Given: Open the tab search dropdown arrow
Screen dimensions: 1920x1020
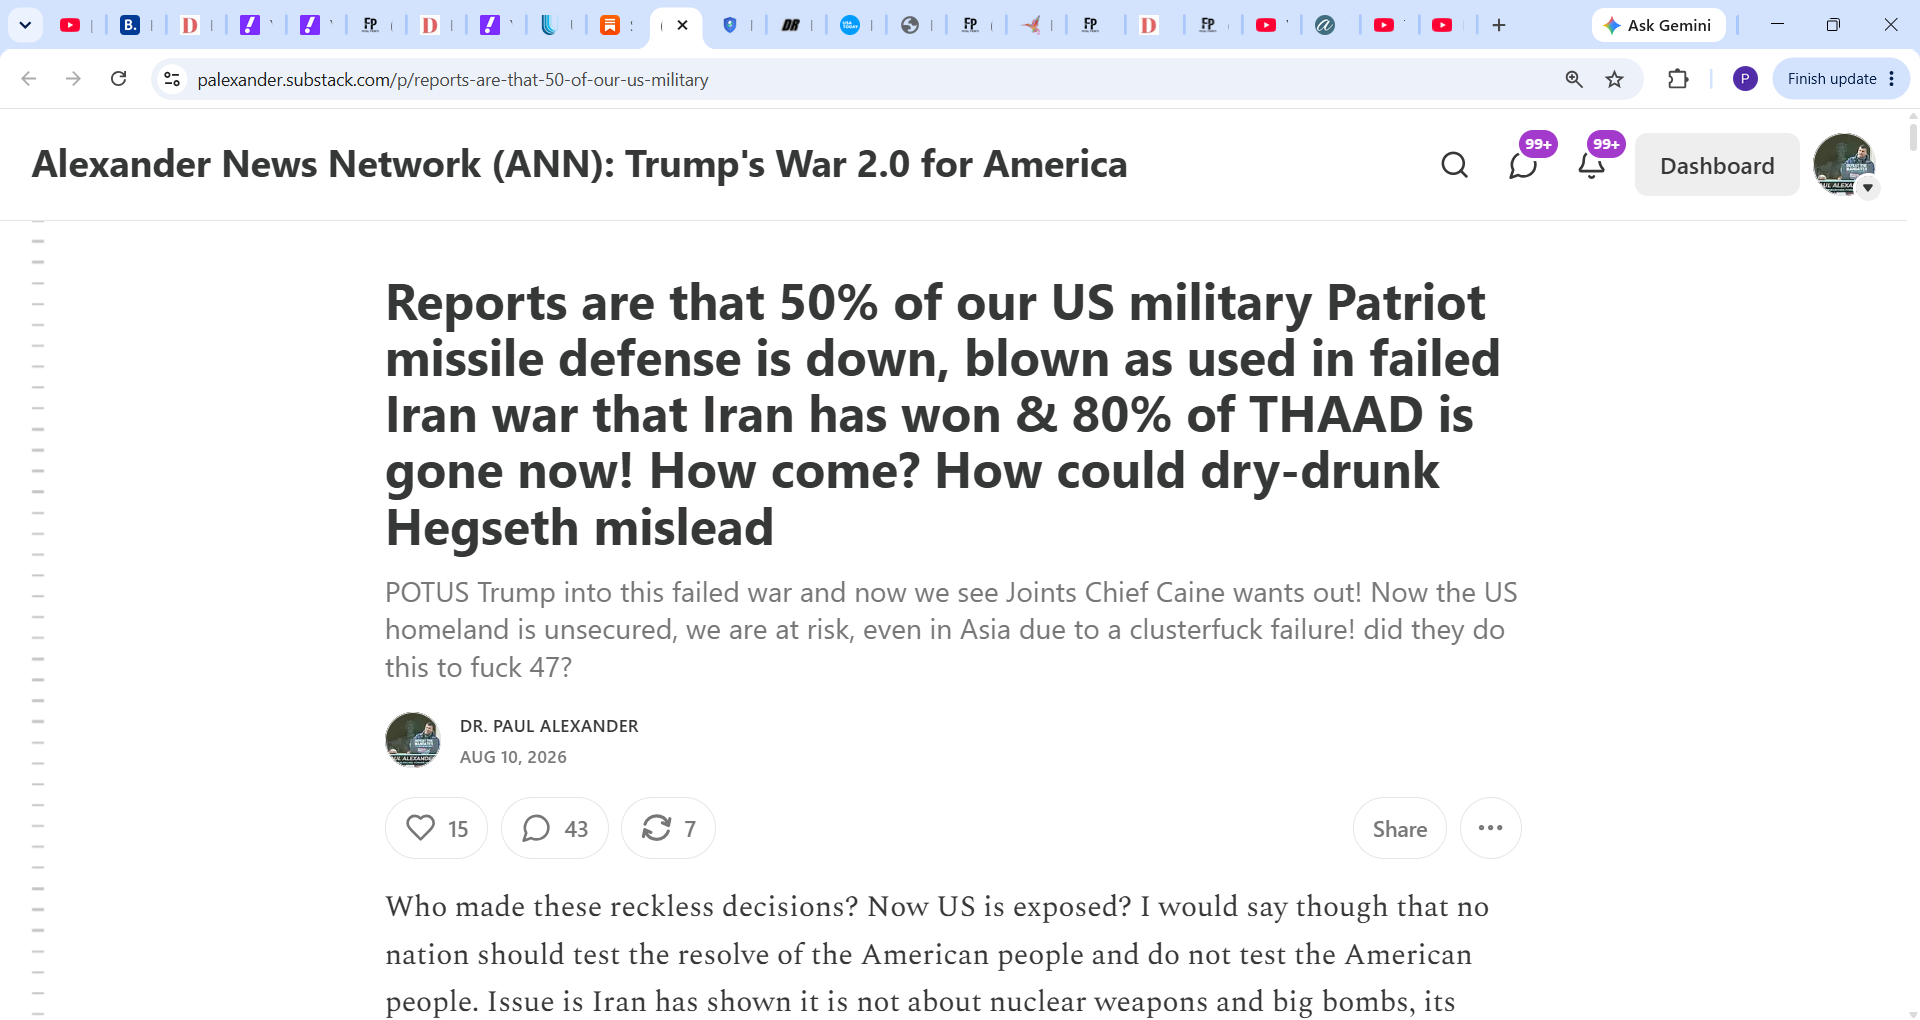Looking at the screenshot, I should (x=25, y=25).
